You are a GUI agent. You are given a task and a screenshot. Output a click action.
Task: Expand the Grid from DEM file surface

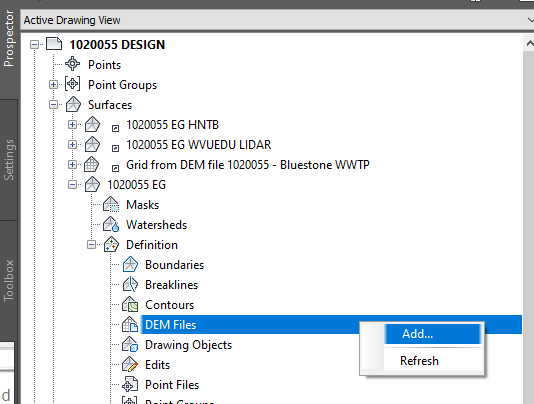coord(72,165)
